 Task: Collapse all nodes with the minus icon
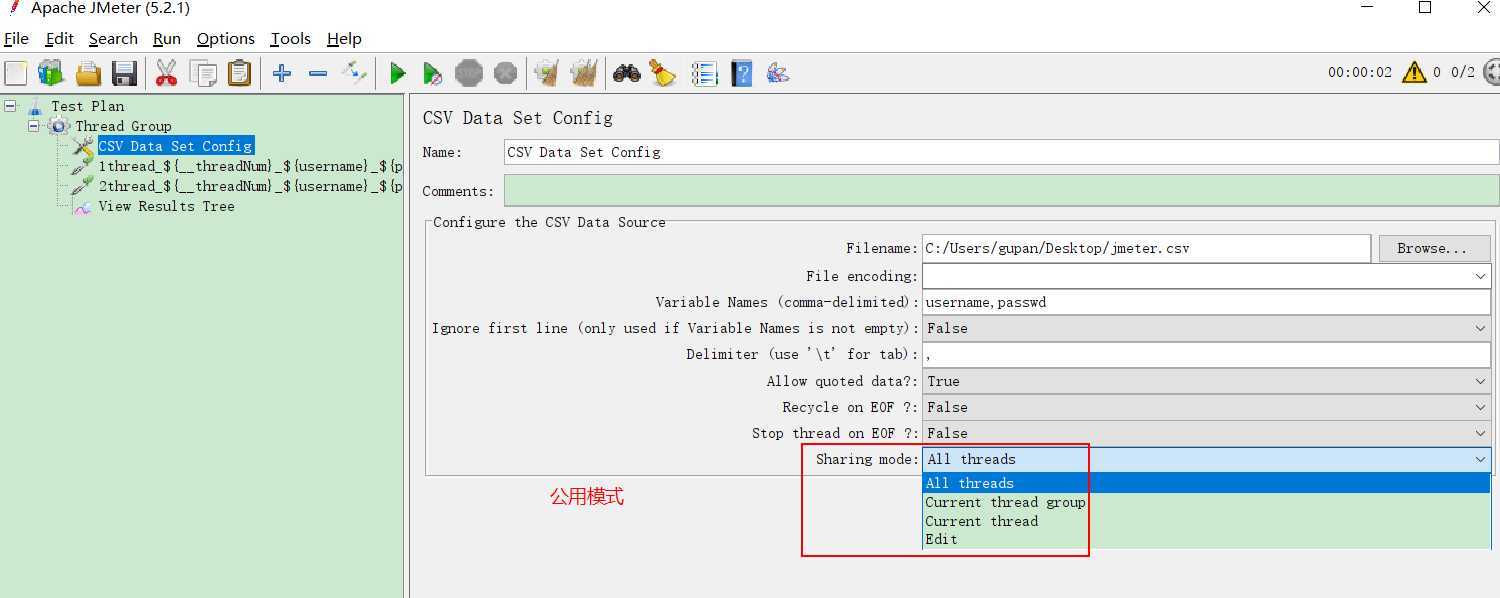(318, 73)
